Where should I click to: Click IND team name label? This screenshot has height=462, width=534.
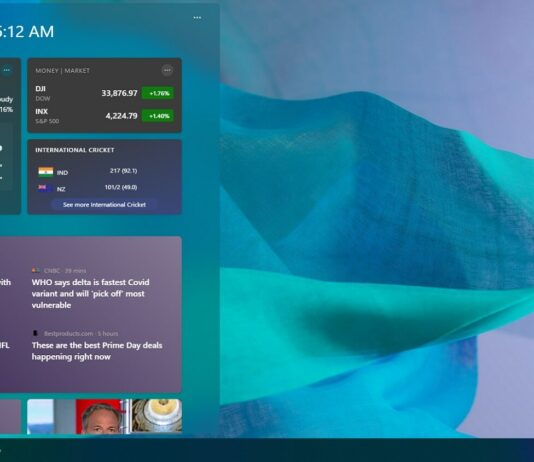click(62, 173)
